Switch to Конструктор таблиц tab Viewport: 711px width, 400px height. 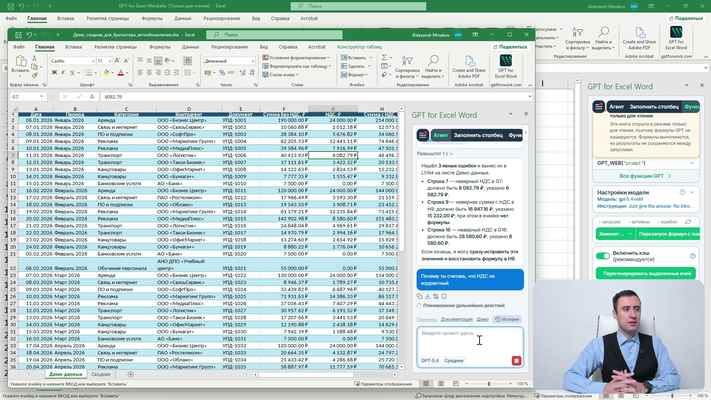[x=359, y=47]
